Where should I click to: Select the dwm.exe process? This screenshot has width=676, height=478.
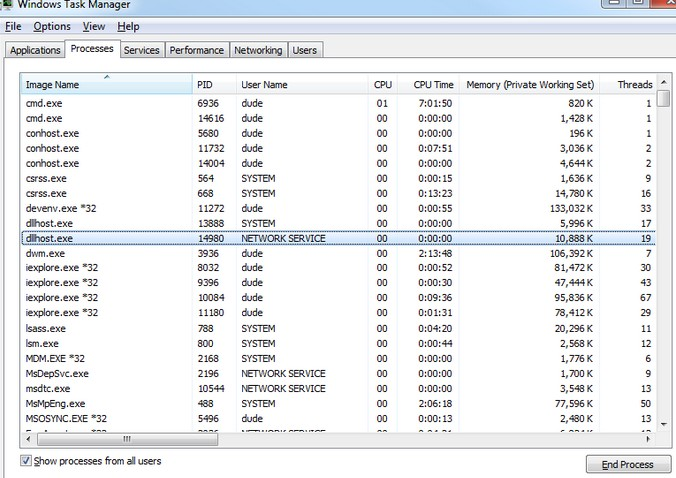(x=338, y=253)
